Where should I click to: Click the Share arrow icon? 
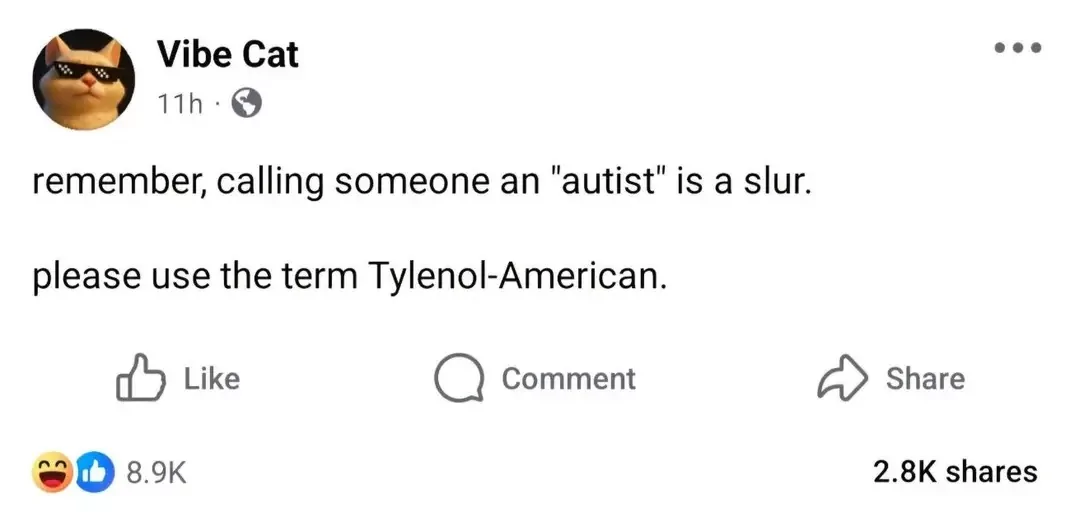pos(842,379)
